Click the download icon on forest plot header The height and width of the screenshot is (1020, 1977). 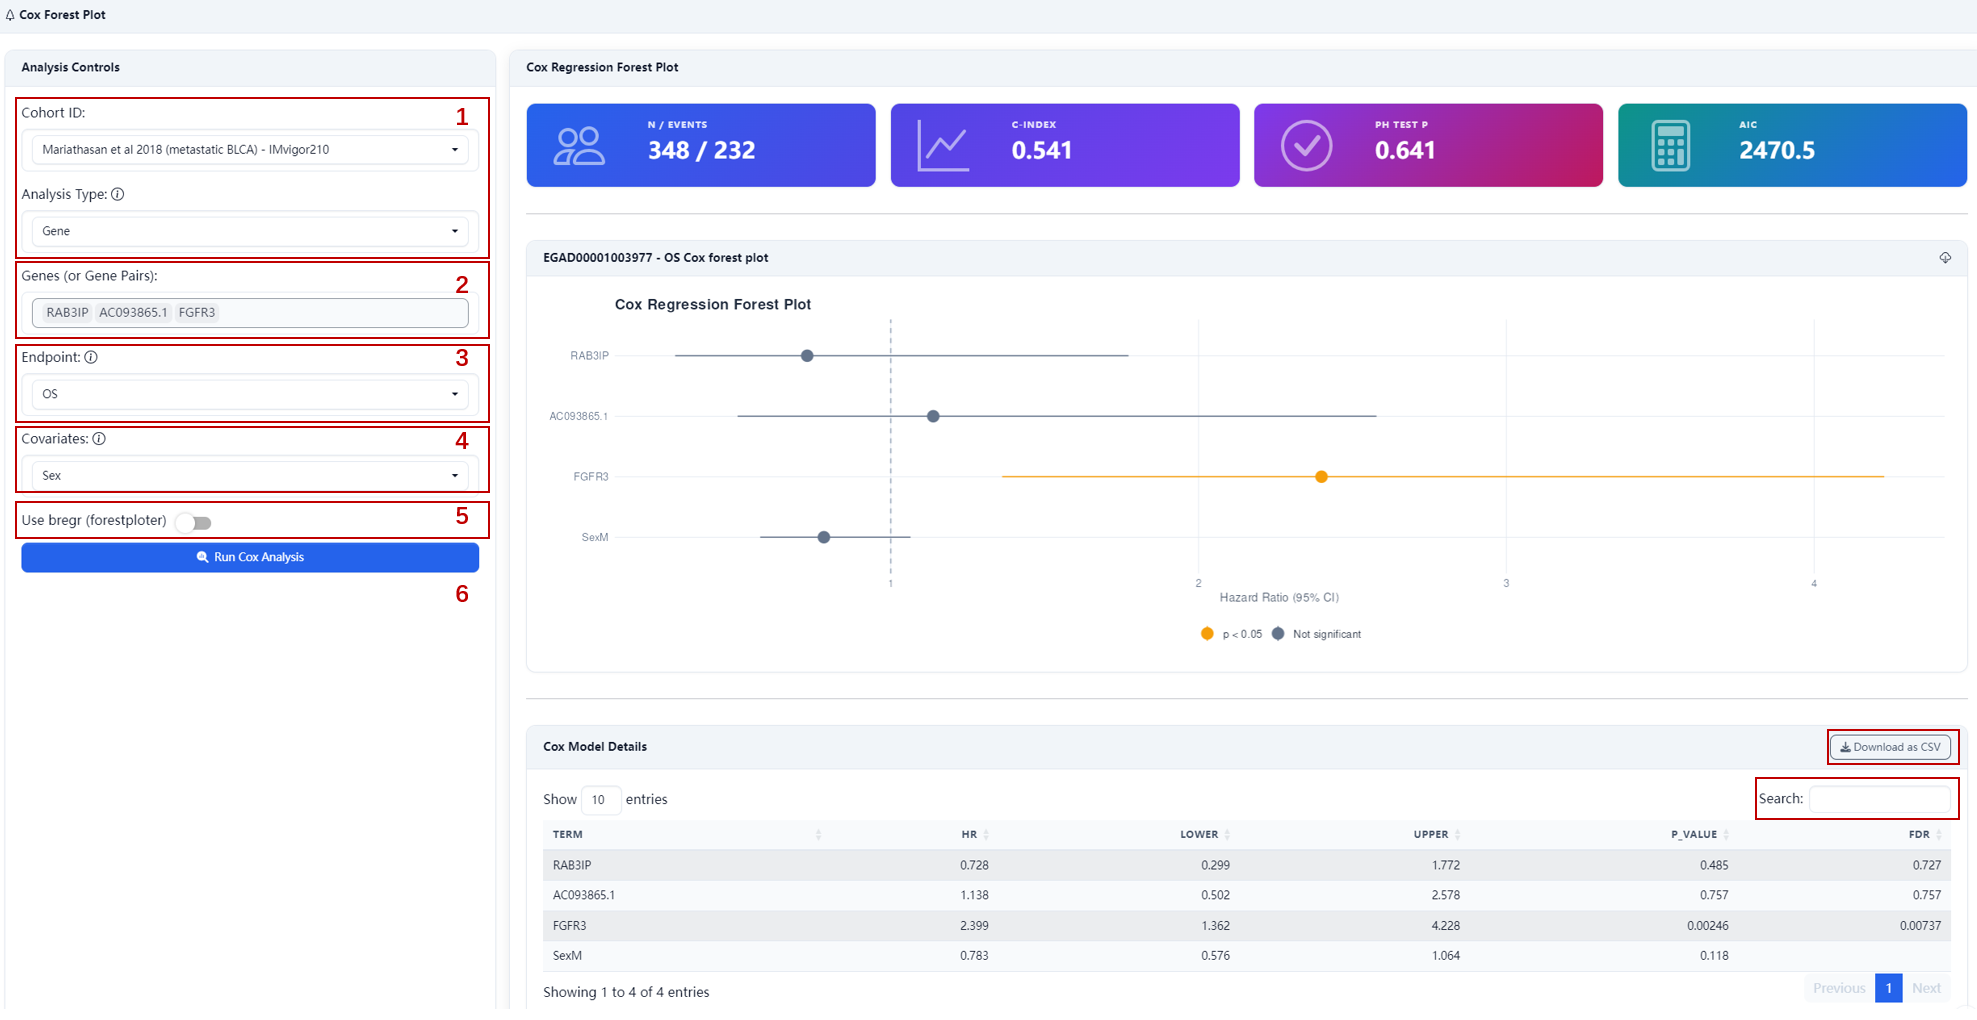click(1945, 257)
